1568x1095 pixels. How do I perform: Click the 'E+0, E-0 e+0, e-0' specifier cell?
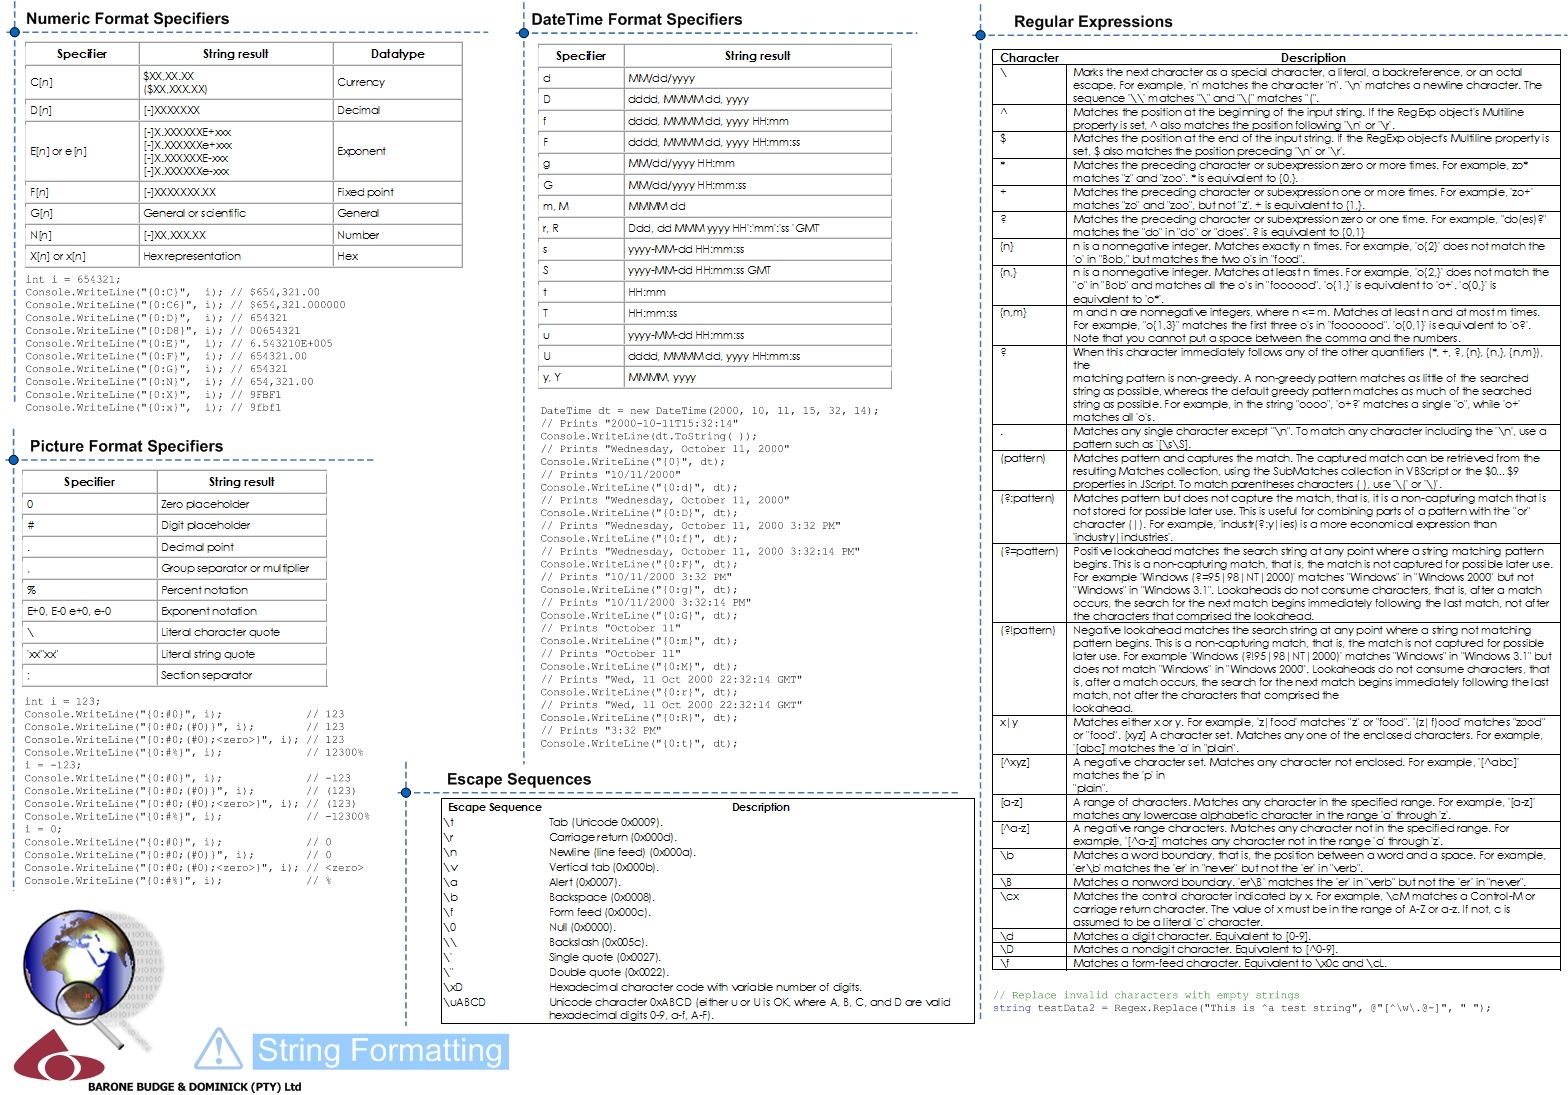pyautogui.click(x=90, y=611)
